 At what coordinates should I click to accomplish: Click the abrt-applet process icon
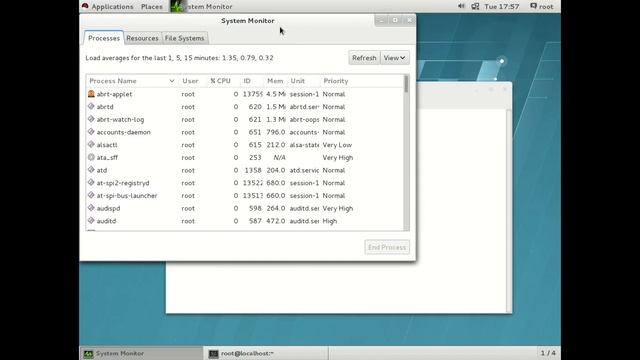91,94
